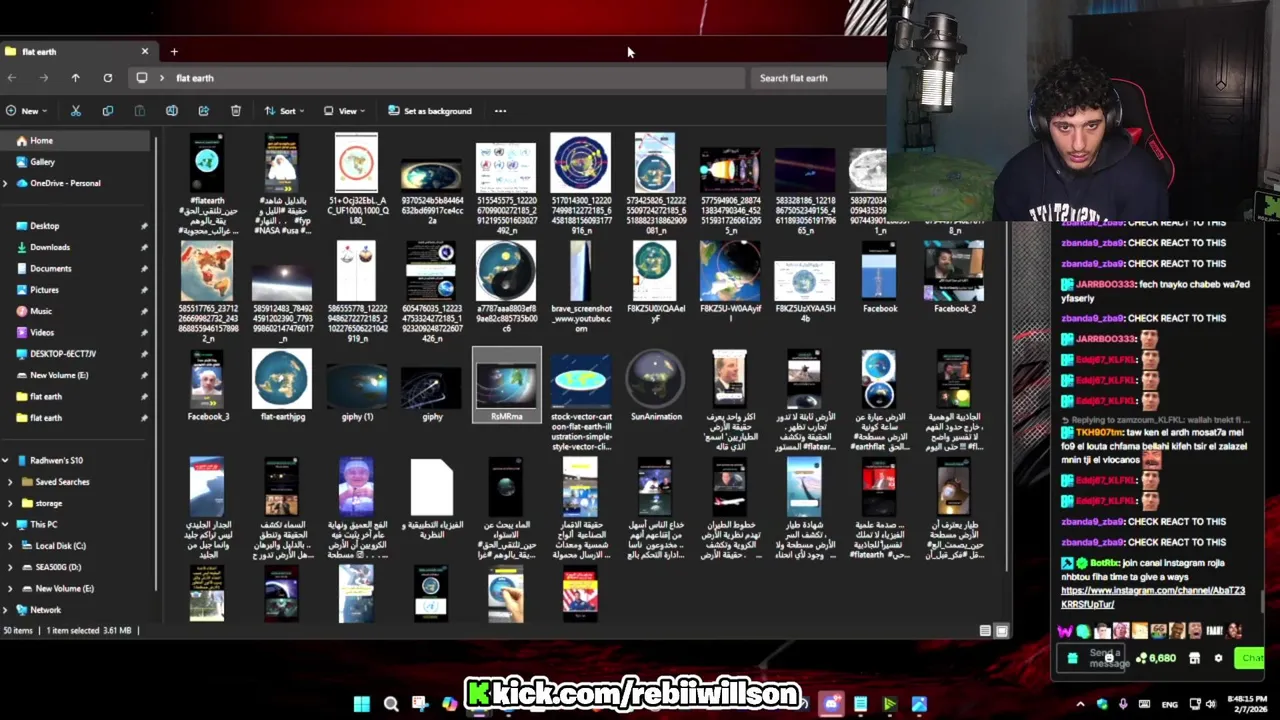Add a new File Explorer tab
This screenshot has height=720, width=1280.
(174, 51)
